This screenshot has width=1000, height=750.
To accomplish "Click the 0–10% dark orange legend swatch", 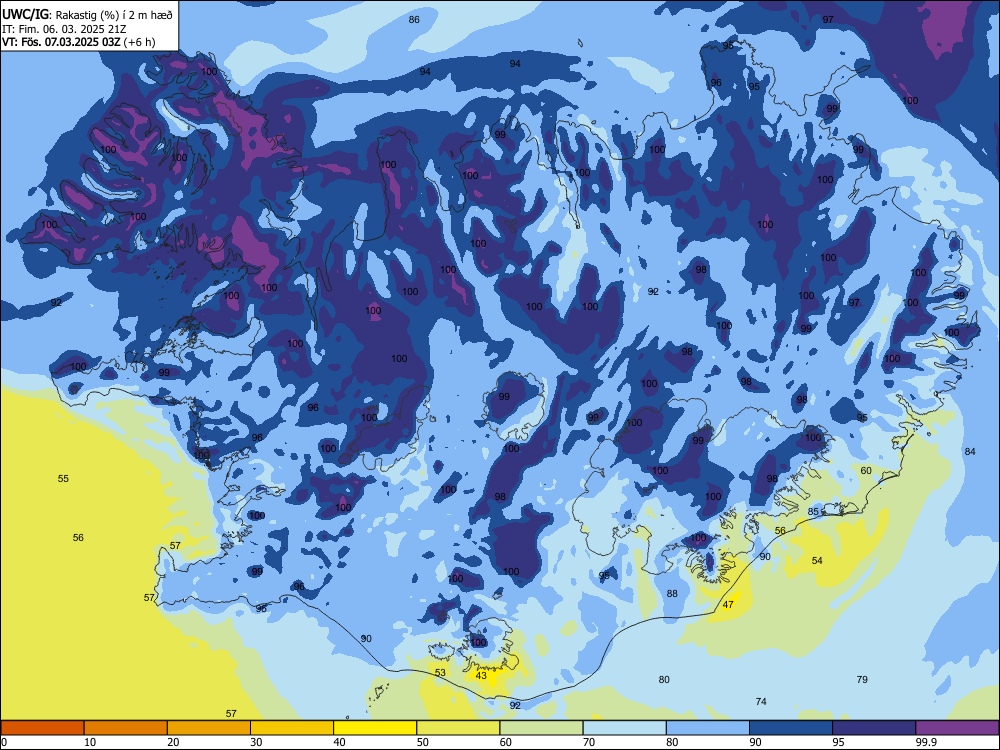I will pos(42,728).
